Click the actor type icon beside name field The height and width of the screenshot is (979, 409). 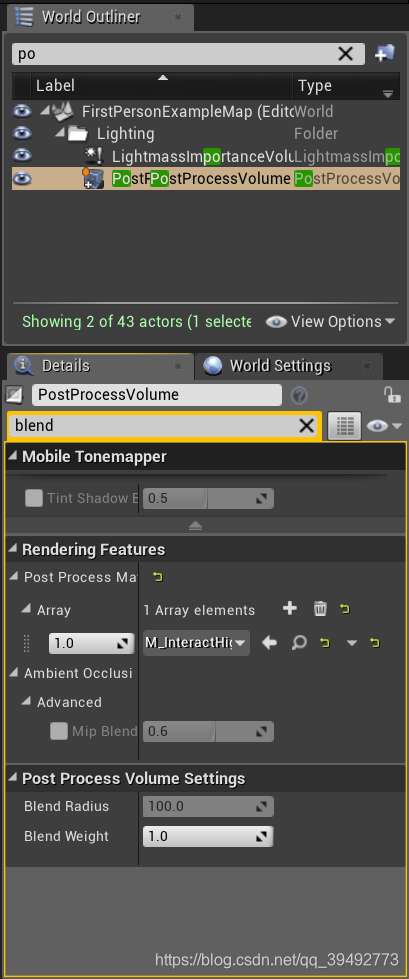coord(14,395)
